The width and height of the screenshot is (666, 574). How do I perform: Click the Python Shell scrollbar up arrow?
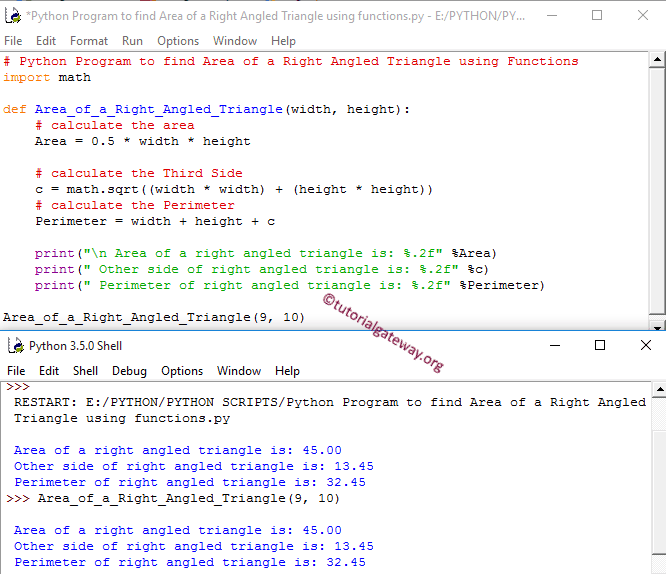coord(659,389)
